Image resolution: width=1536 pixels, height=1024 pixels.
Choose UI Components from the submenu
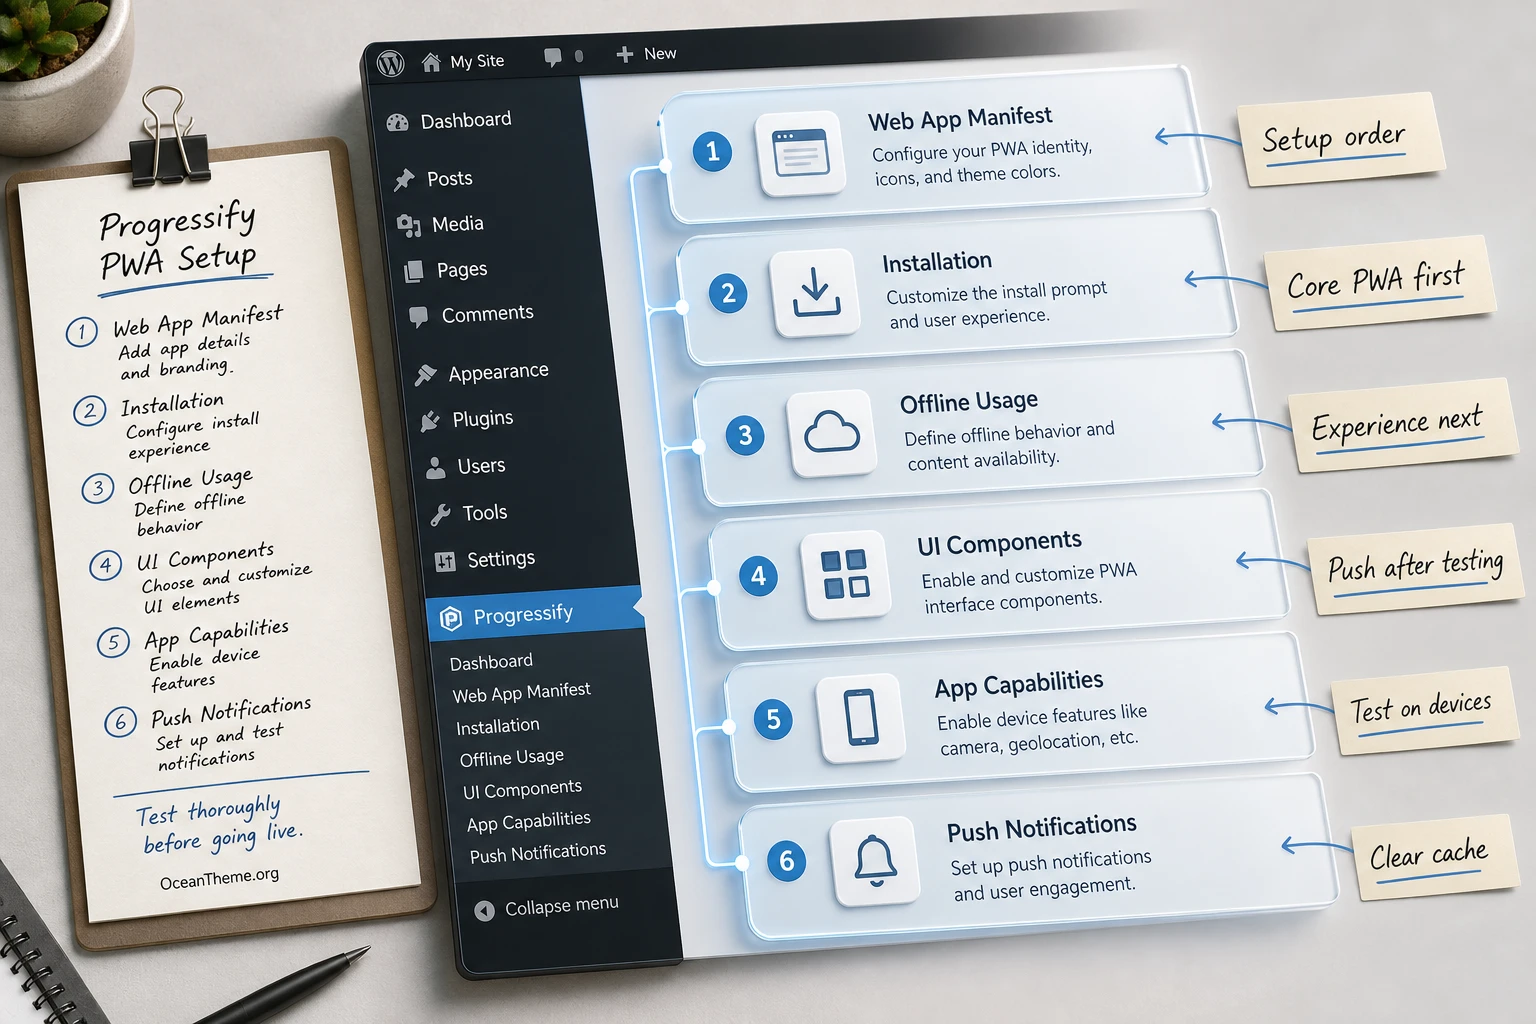[x=522, y=790]
